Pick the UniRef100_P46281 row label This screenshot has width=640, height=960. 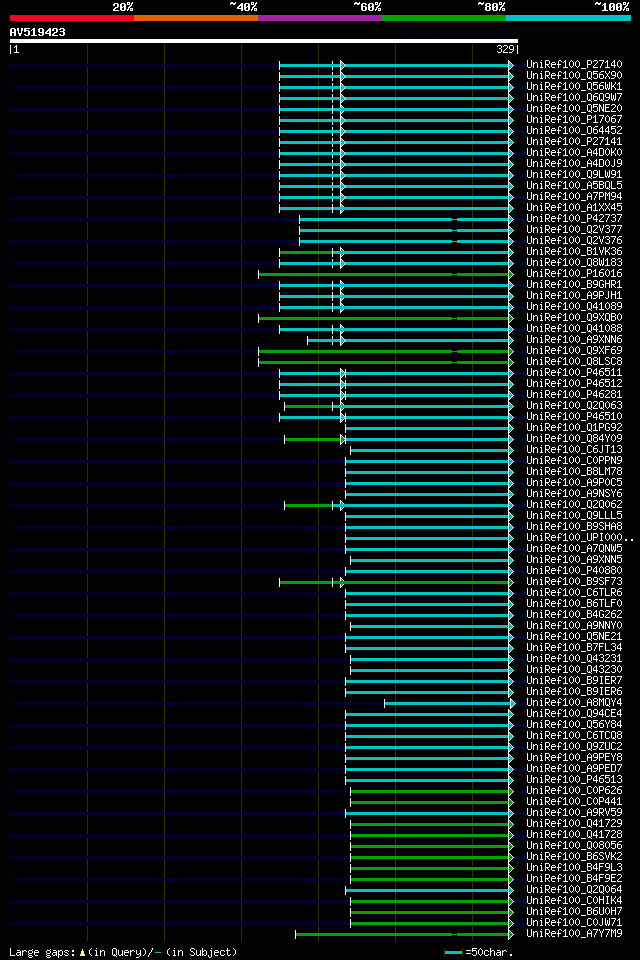coord(574,395)
